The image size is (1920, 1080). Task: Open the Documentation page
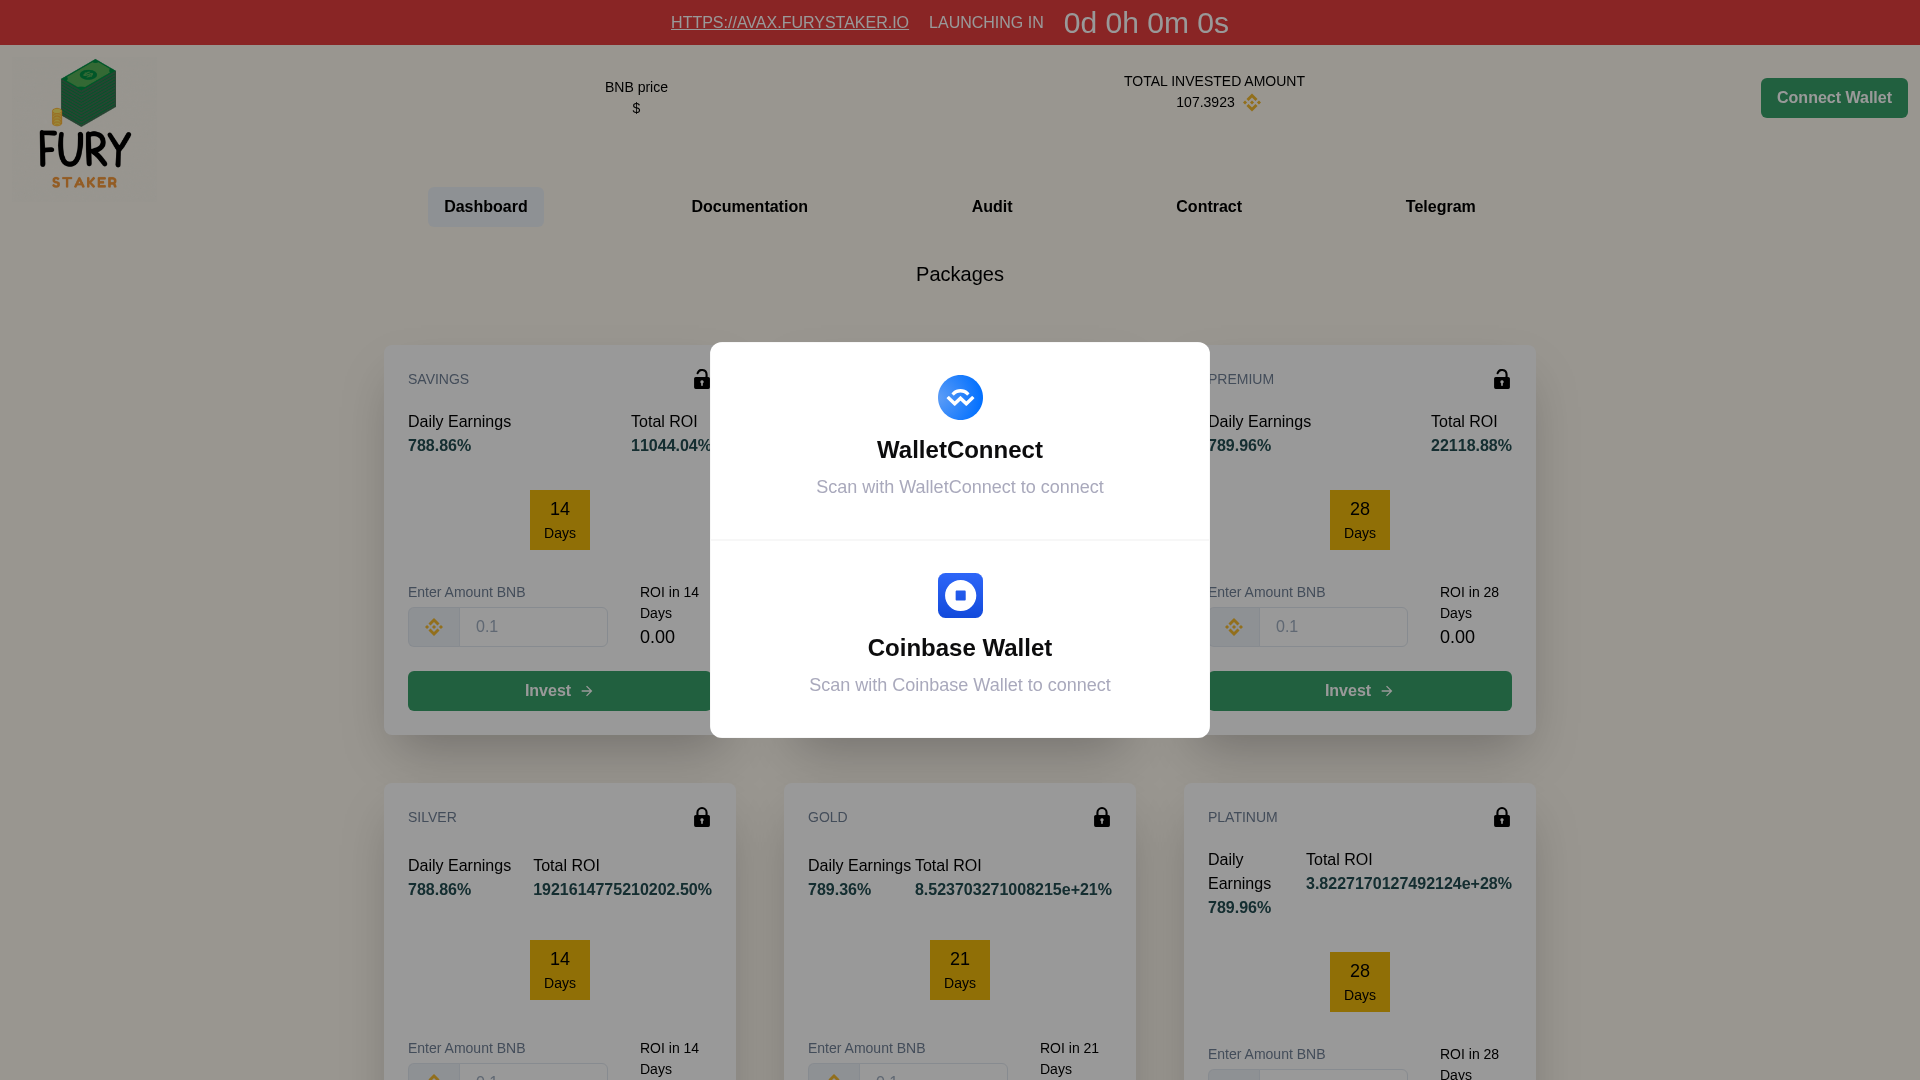749,206
